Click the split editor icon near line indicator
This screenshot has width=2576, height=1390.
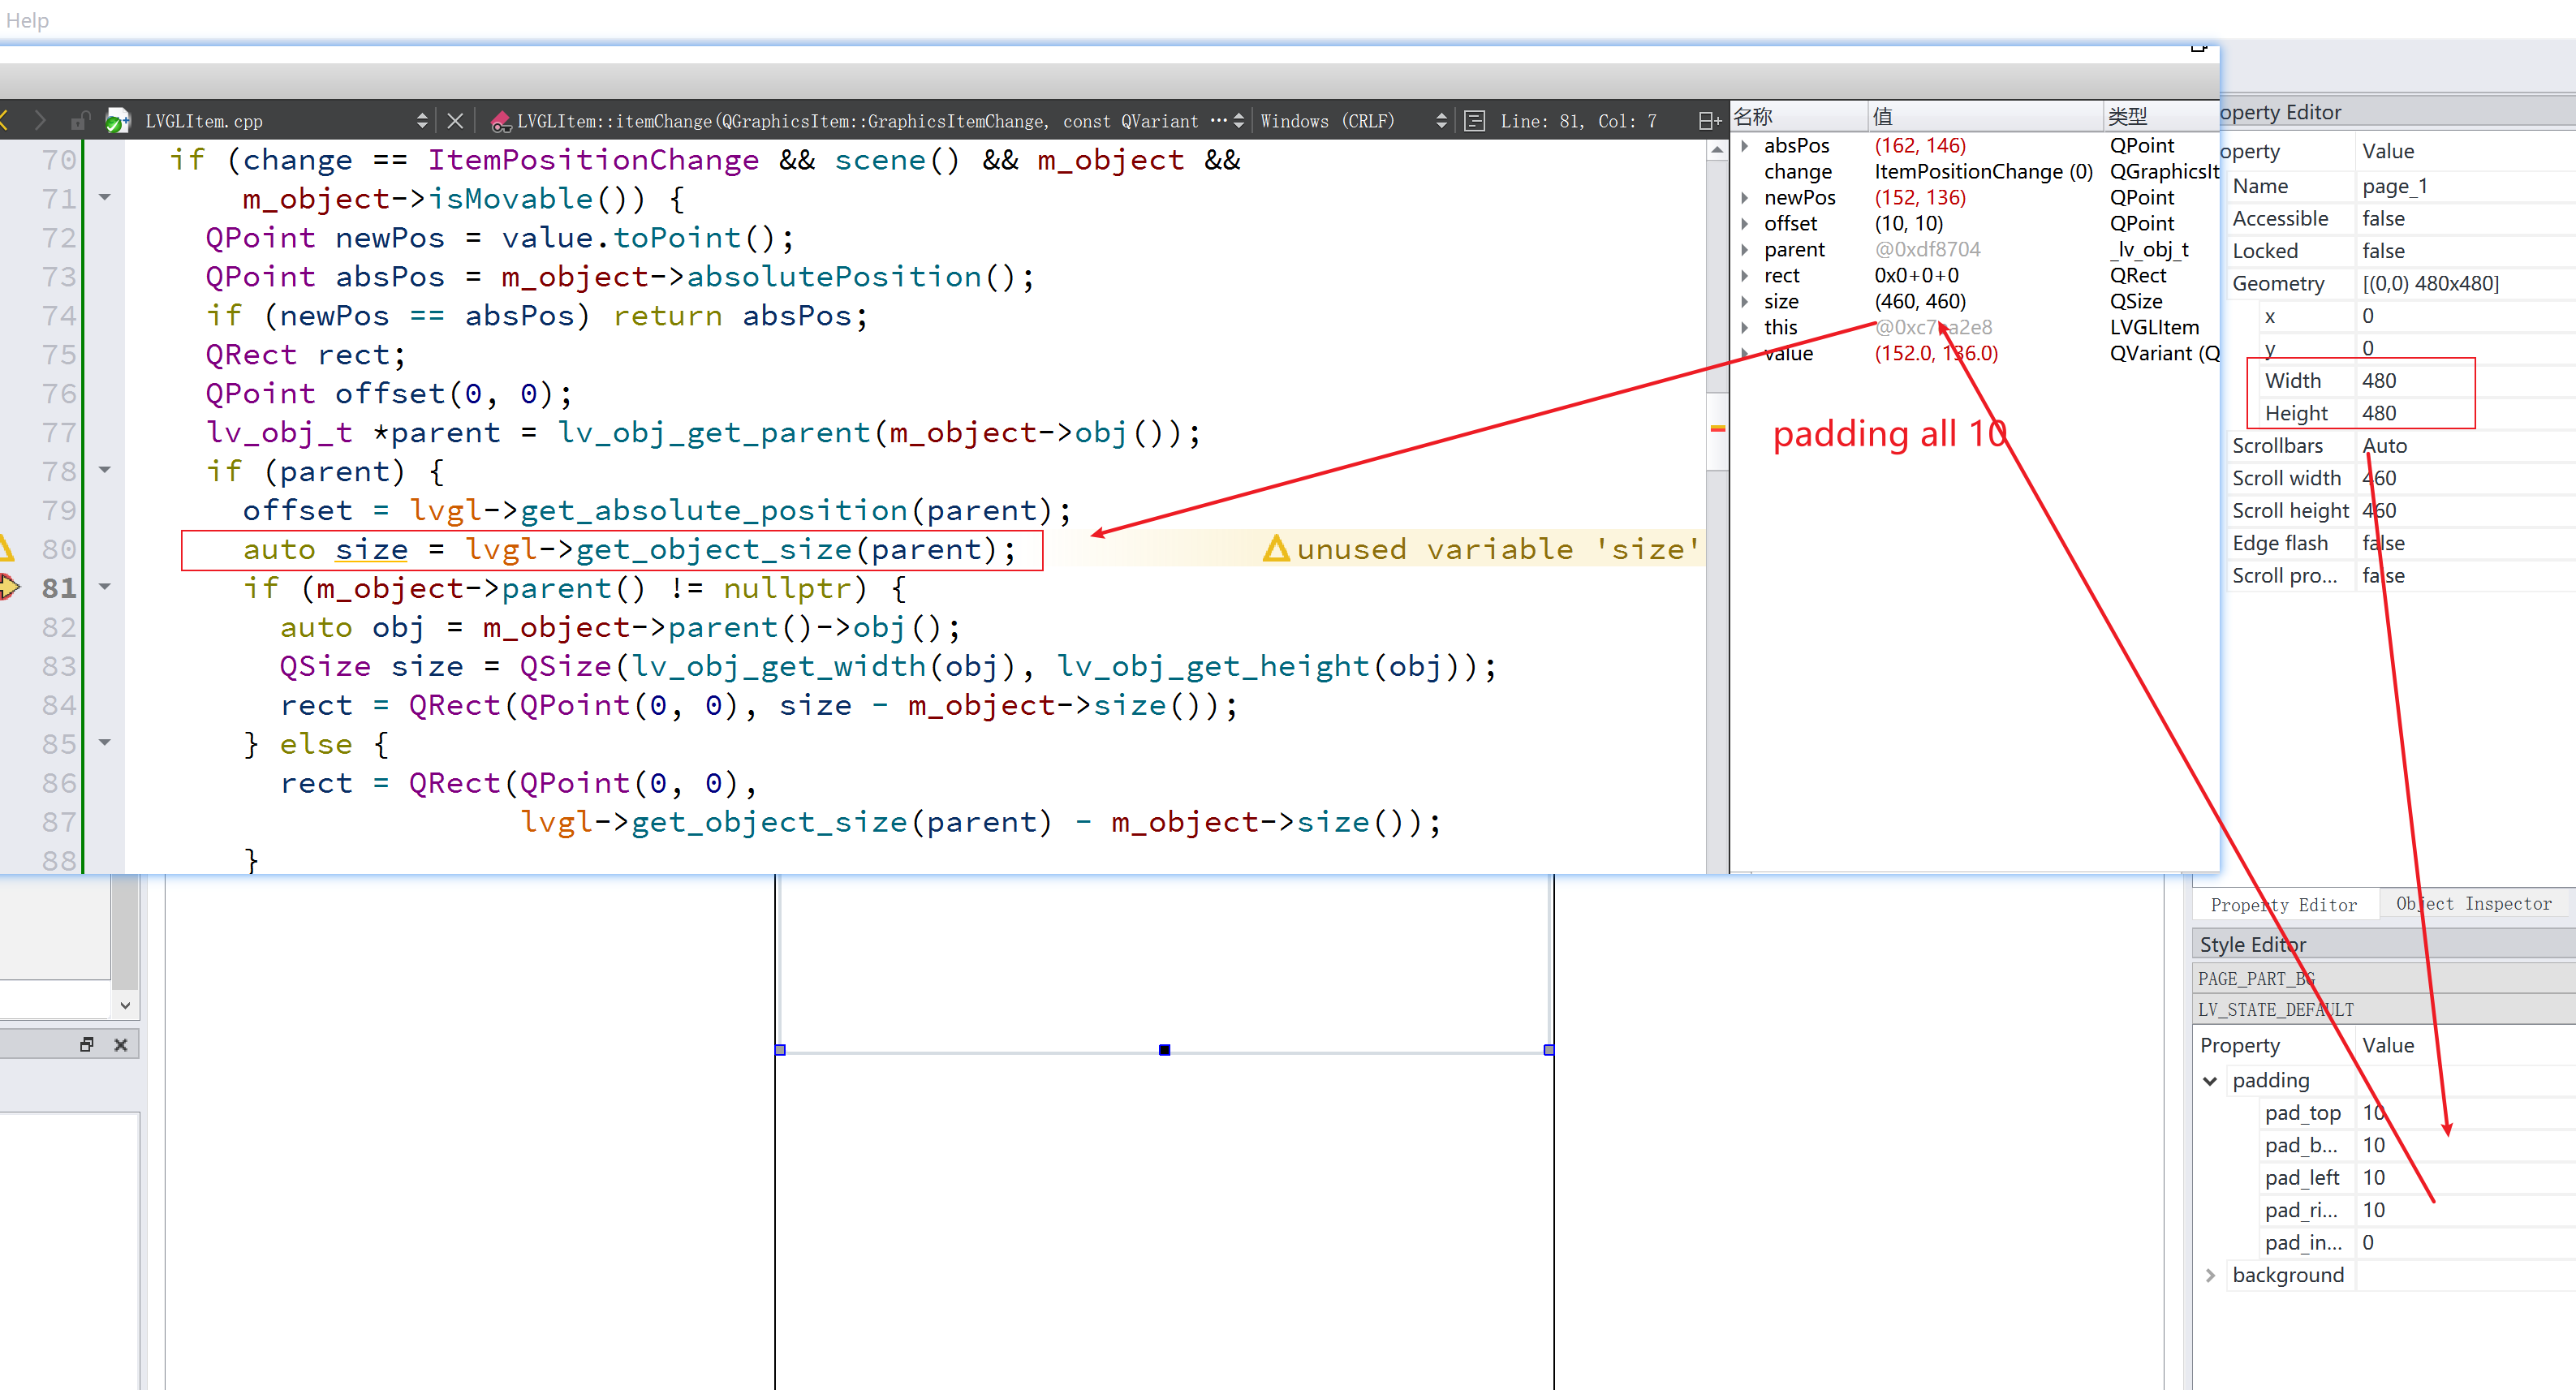1708,120
